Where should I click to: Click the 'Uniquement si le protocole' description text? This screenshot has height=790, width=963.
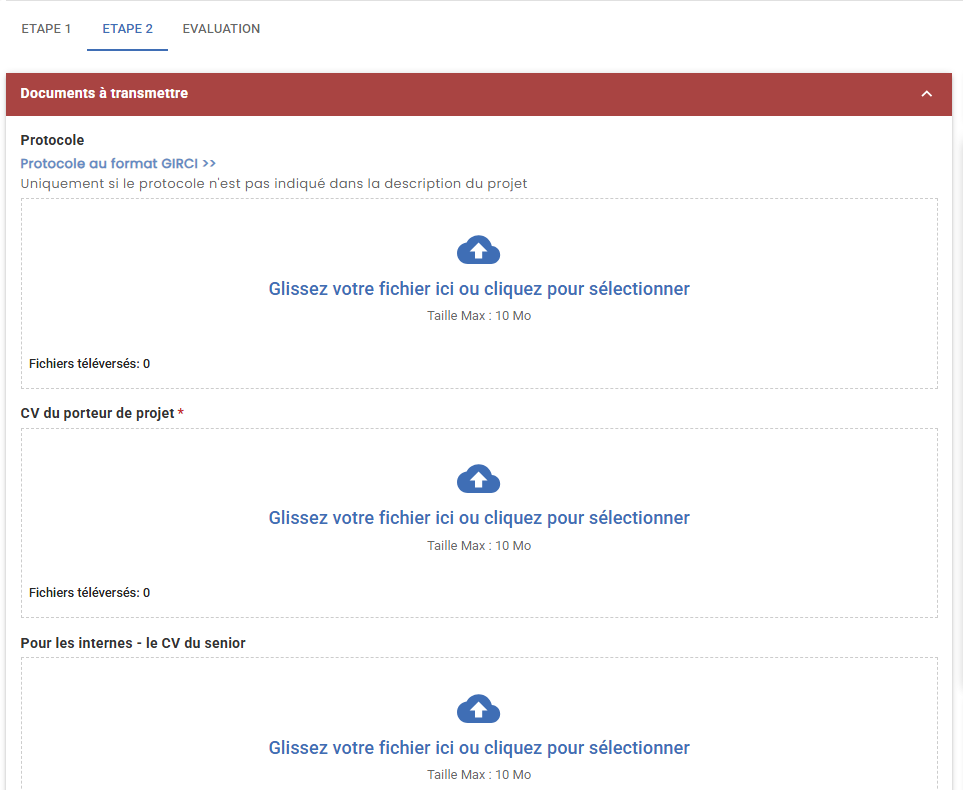click(273, 184)
